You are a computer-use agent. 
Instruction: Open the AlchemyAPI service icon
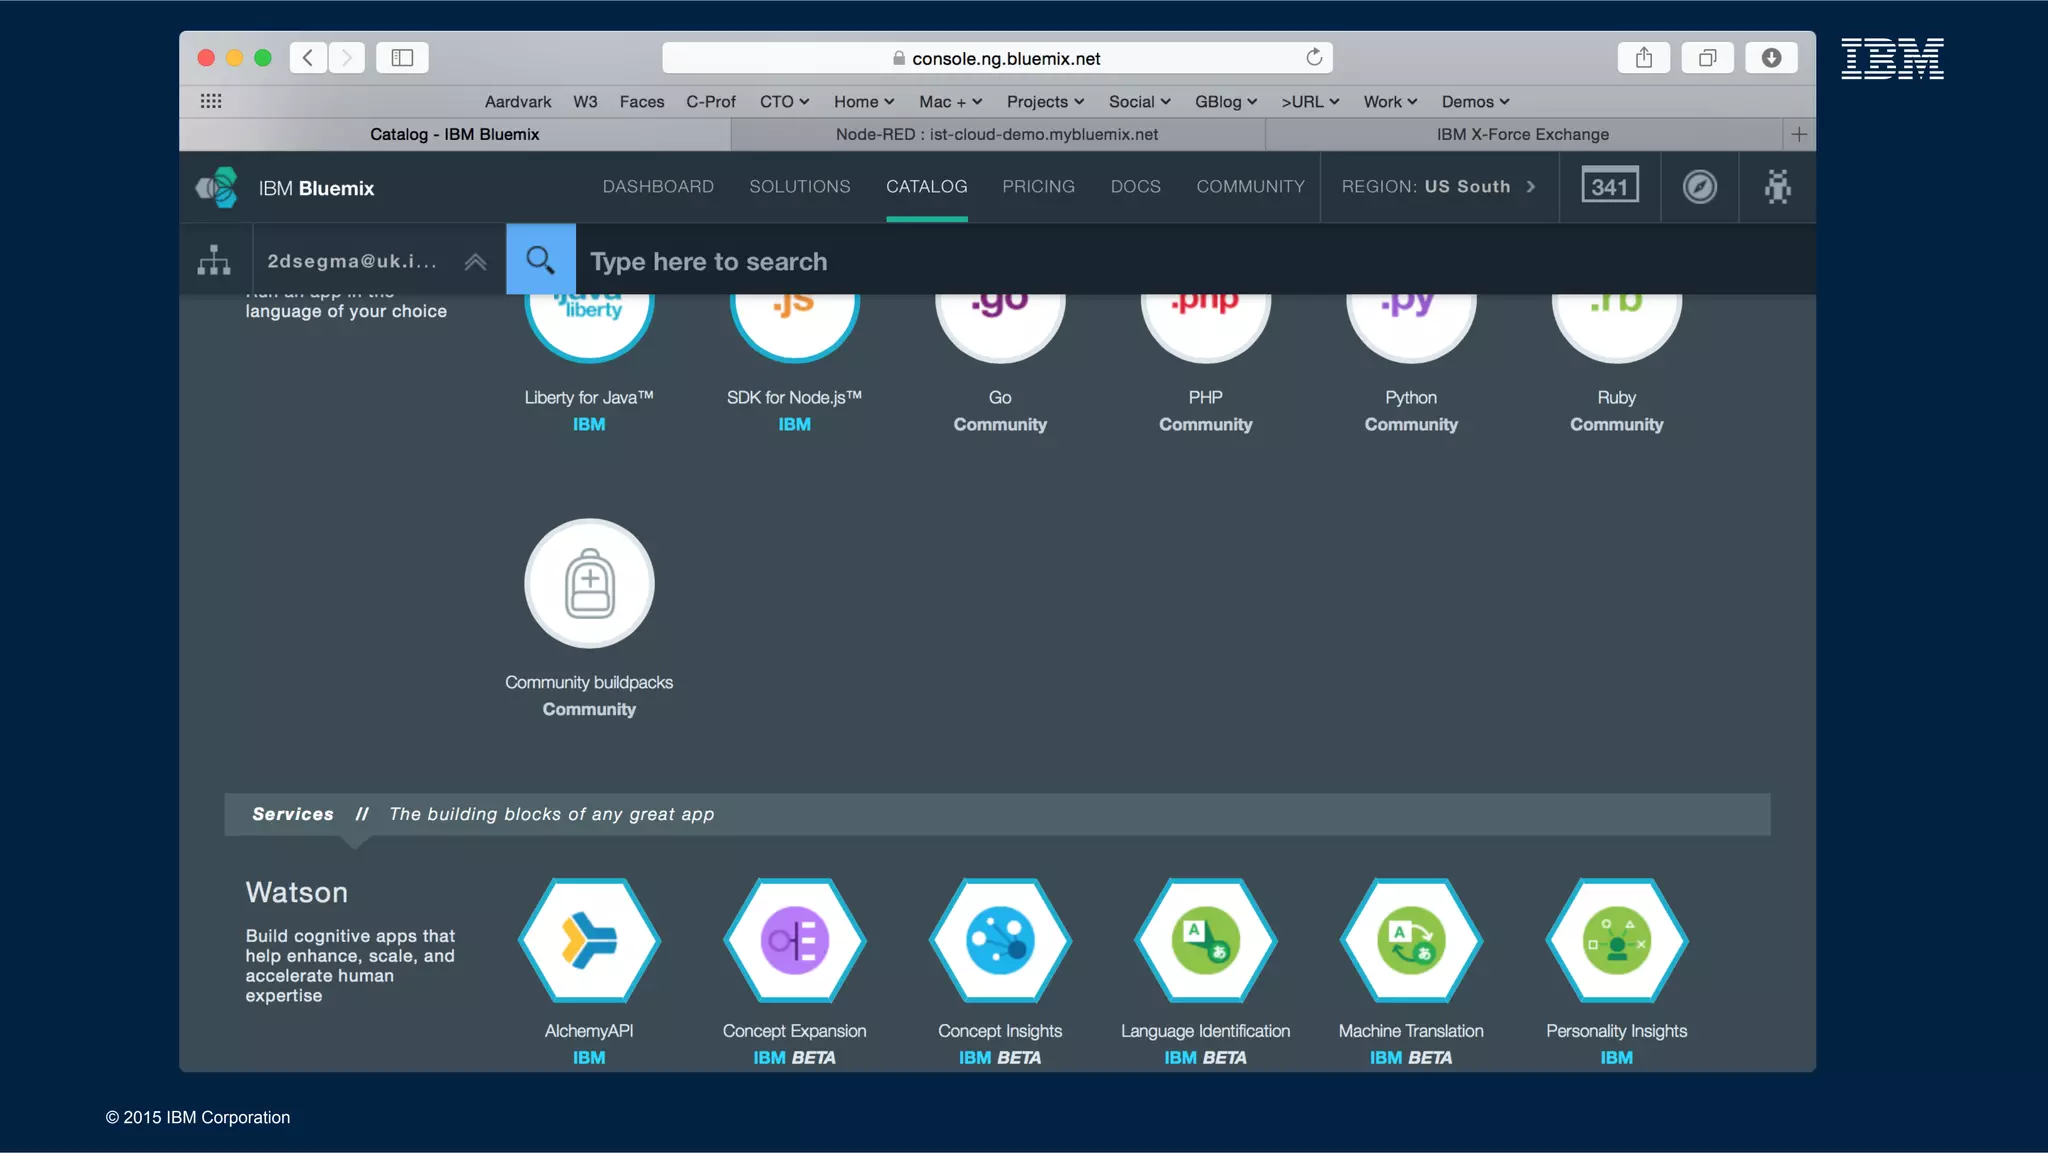[589, 940]
